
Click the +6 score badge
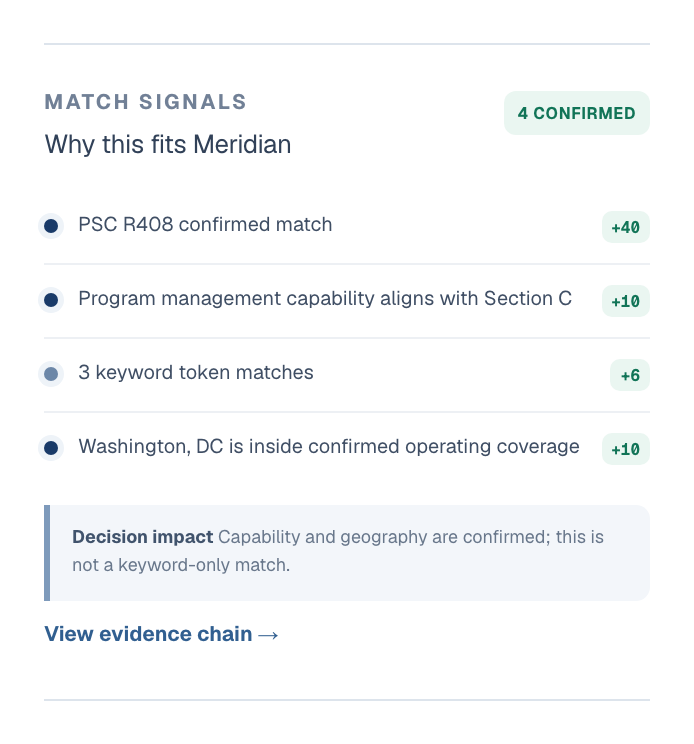tap(629, 375)
